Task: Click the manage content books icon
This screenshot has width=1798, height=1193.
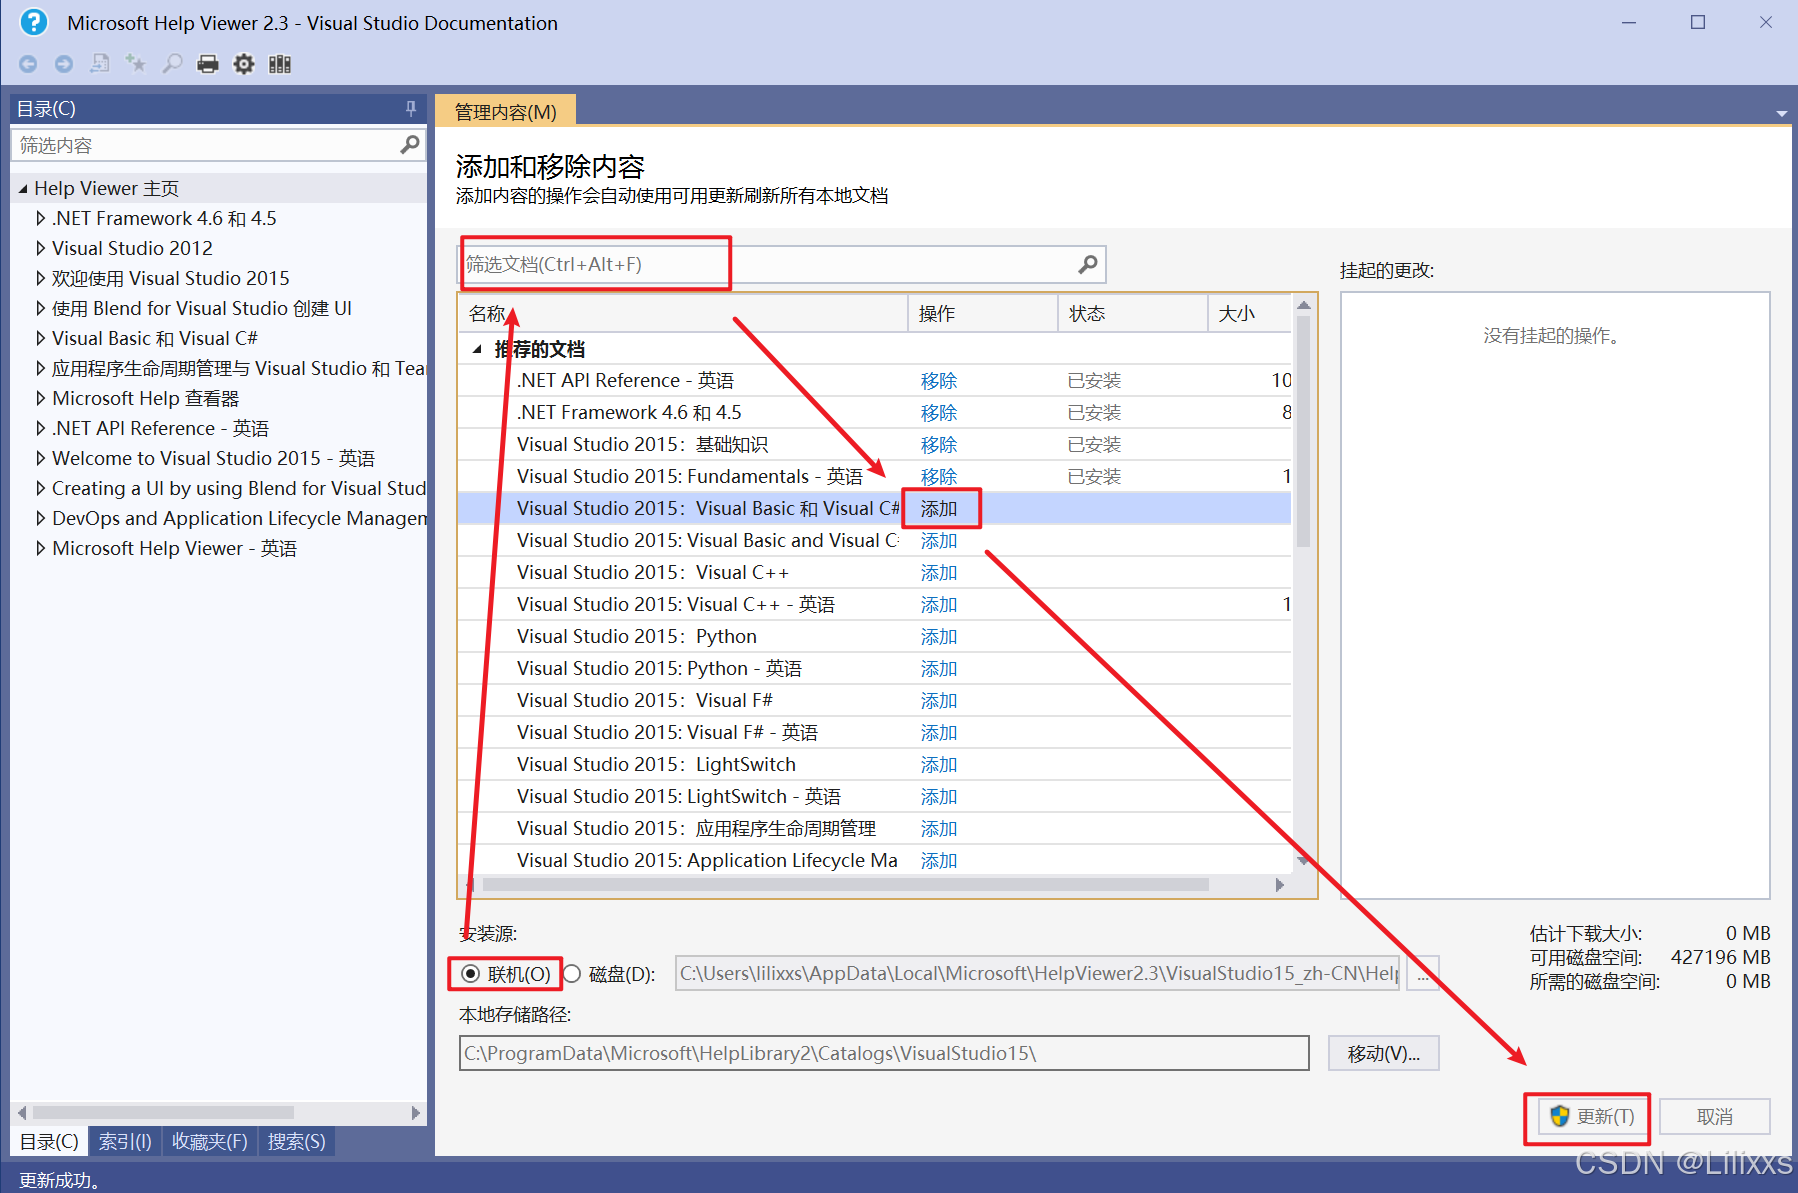Action: tap(280, 64)
